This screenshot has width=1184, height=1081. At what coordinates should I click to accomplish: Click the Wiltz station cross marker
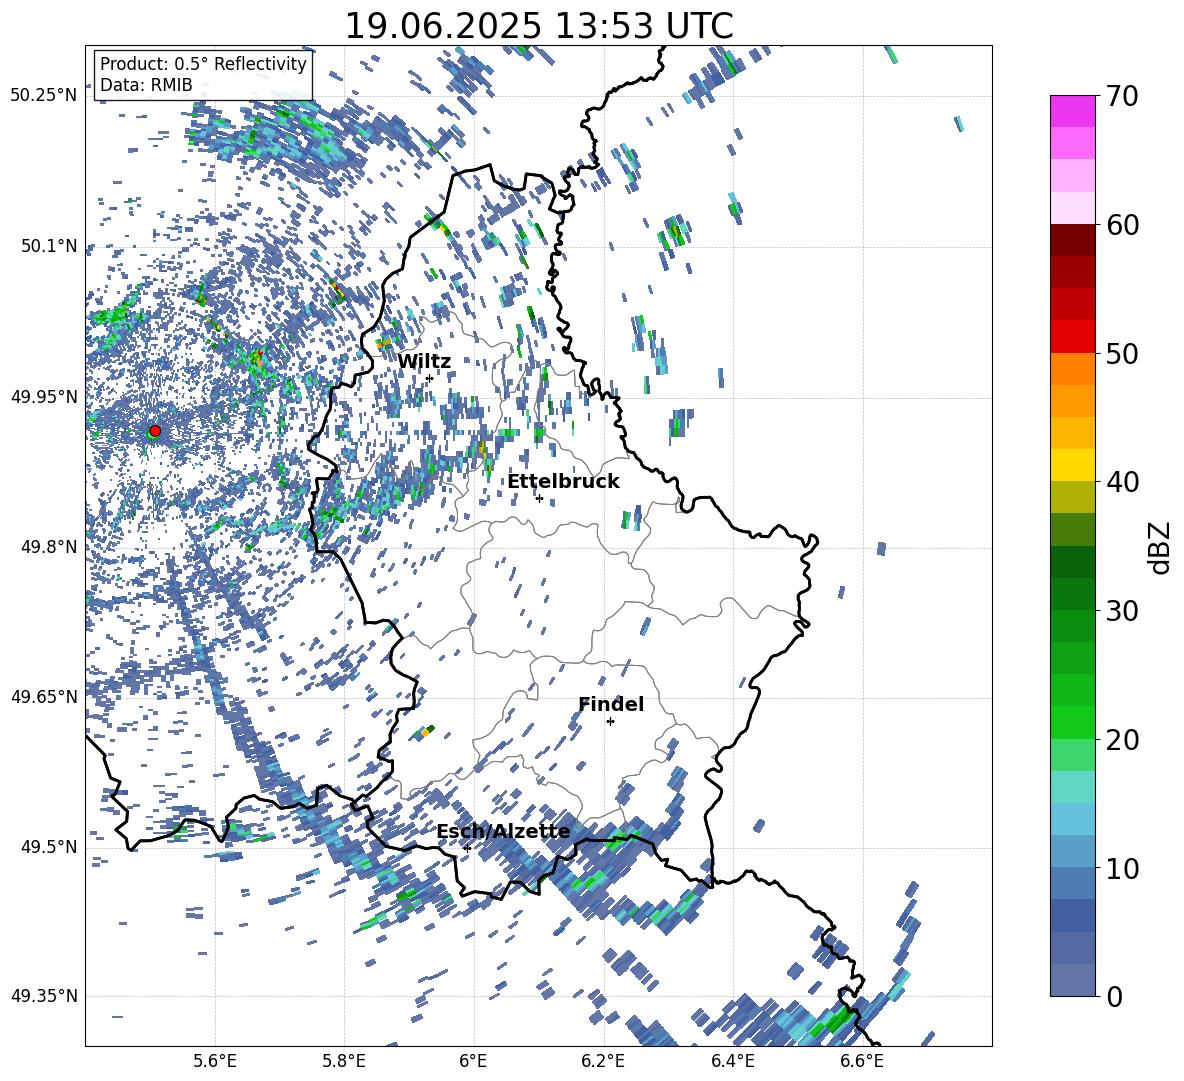tap(429, 378)
